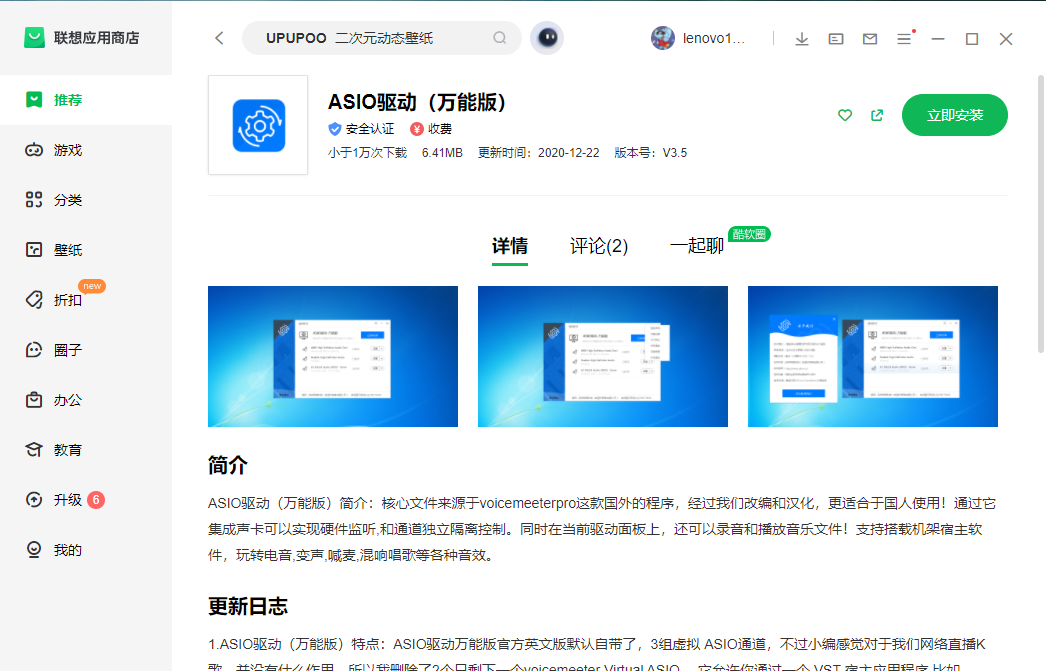Screen dimensions: 1046x671
Task: Click the 更新日志 heading
Action: pos(247,606)
